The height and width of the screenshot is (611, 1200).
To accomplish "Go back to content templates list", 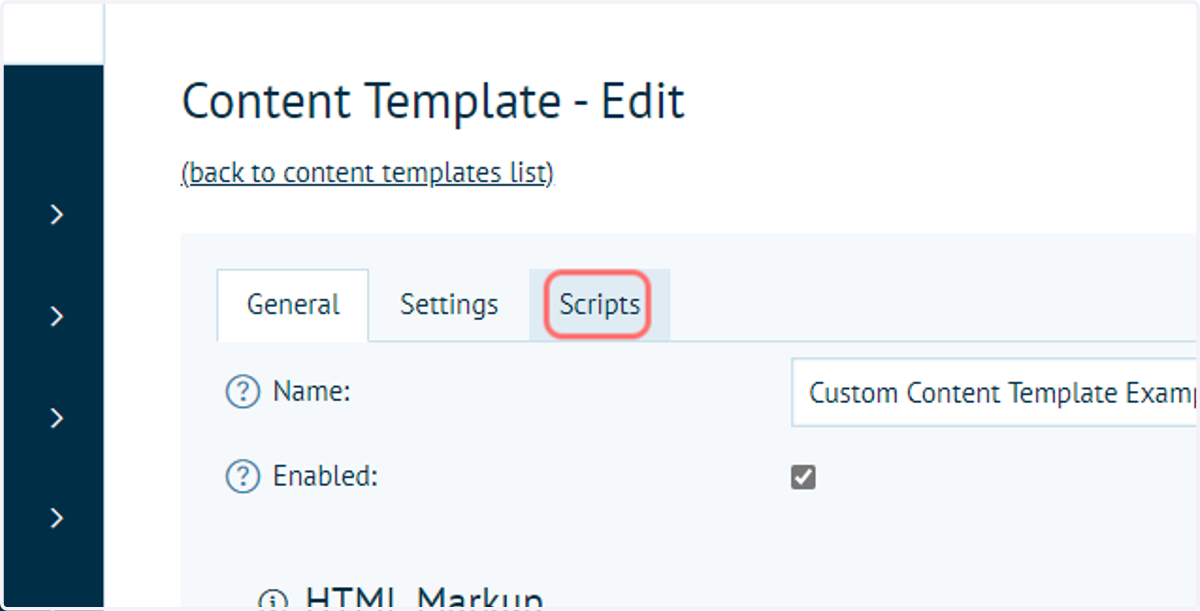I will [367, 173].
